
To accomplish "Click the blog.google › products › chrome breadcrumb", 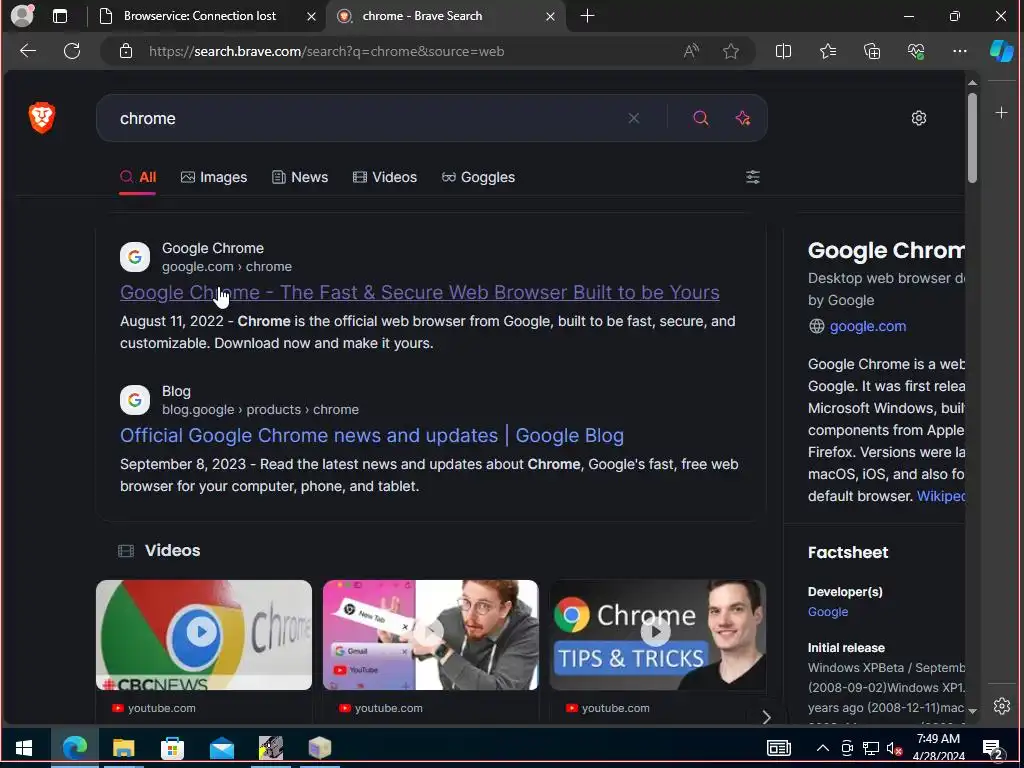I will click(x=260, y=409).
